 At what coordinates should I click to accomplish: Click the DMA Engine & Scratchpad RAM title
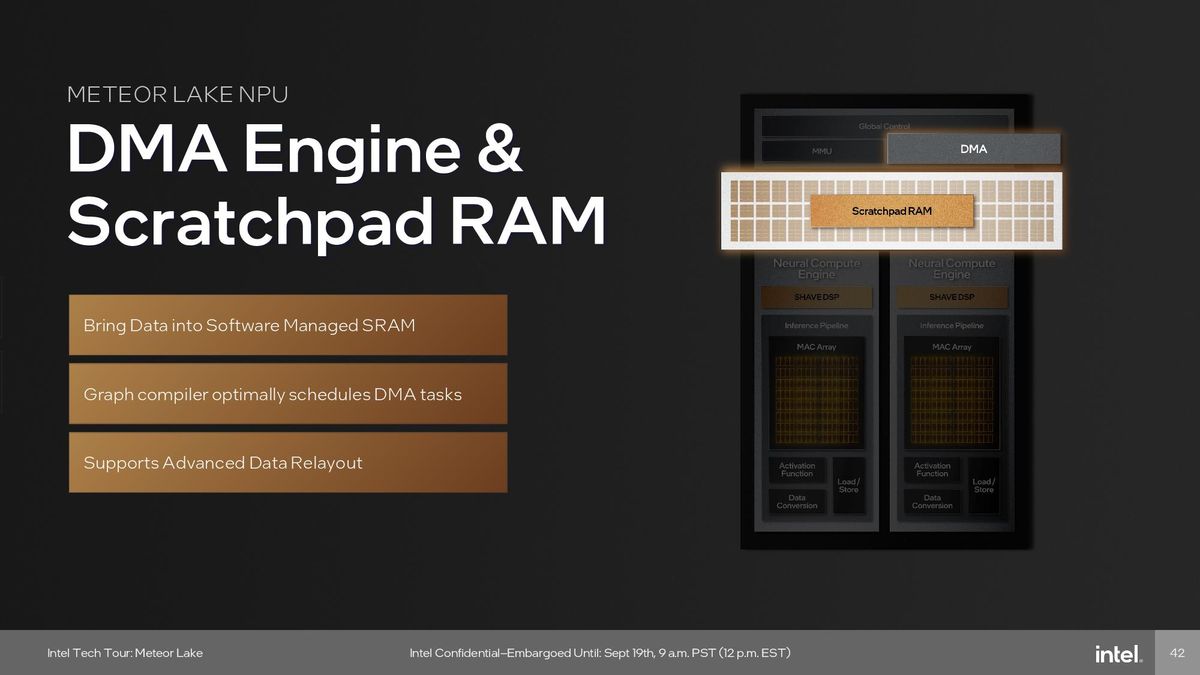pyautogui.click(x=336, y=187)
